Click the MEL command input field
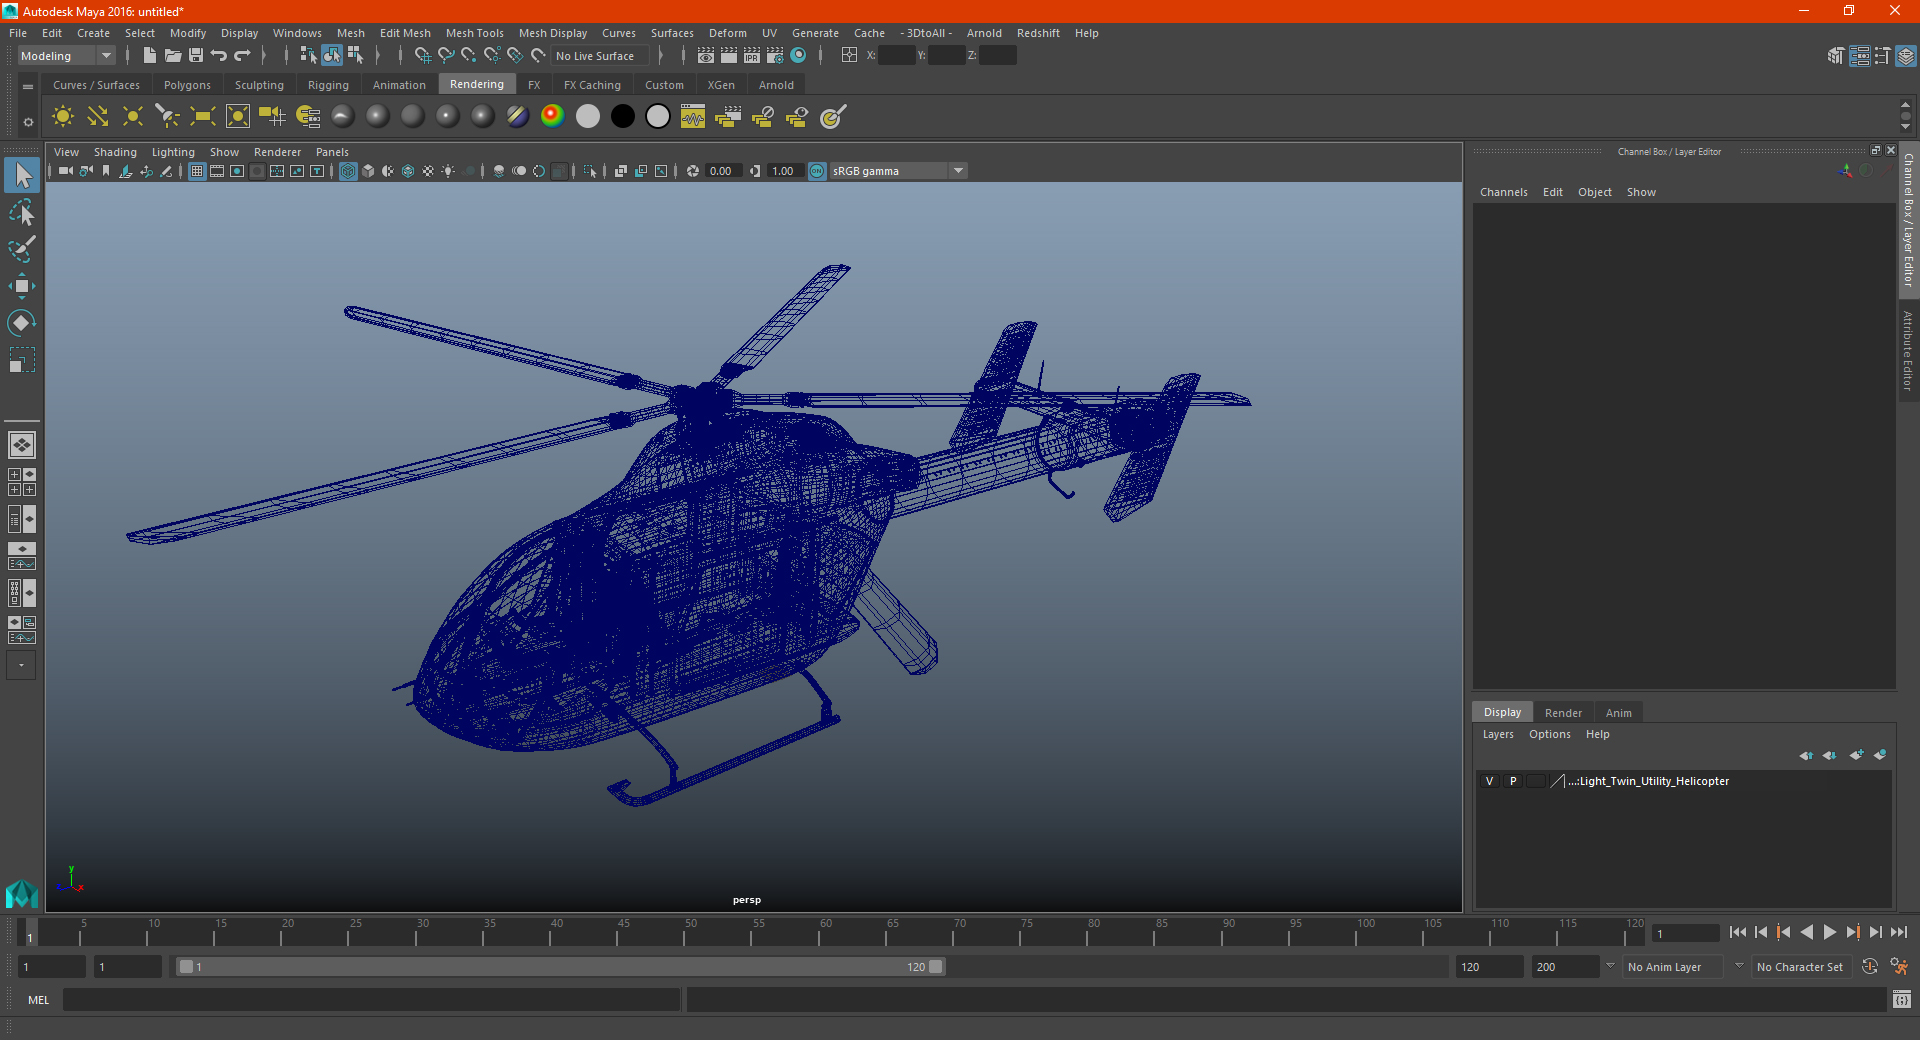Screen dimensions: 1920x1040 pos(372,999)
